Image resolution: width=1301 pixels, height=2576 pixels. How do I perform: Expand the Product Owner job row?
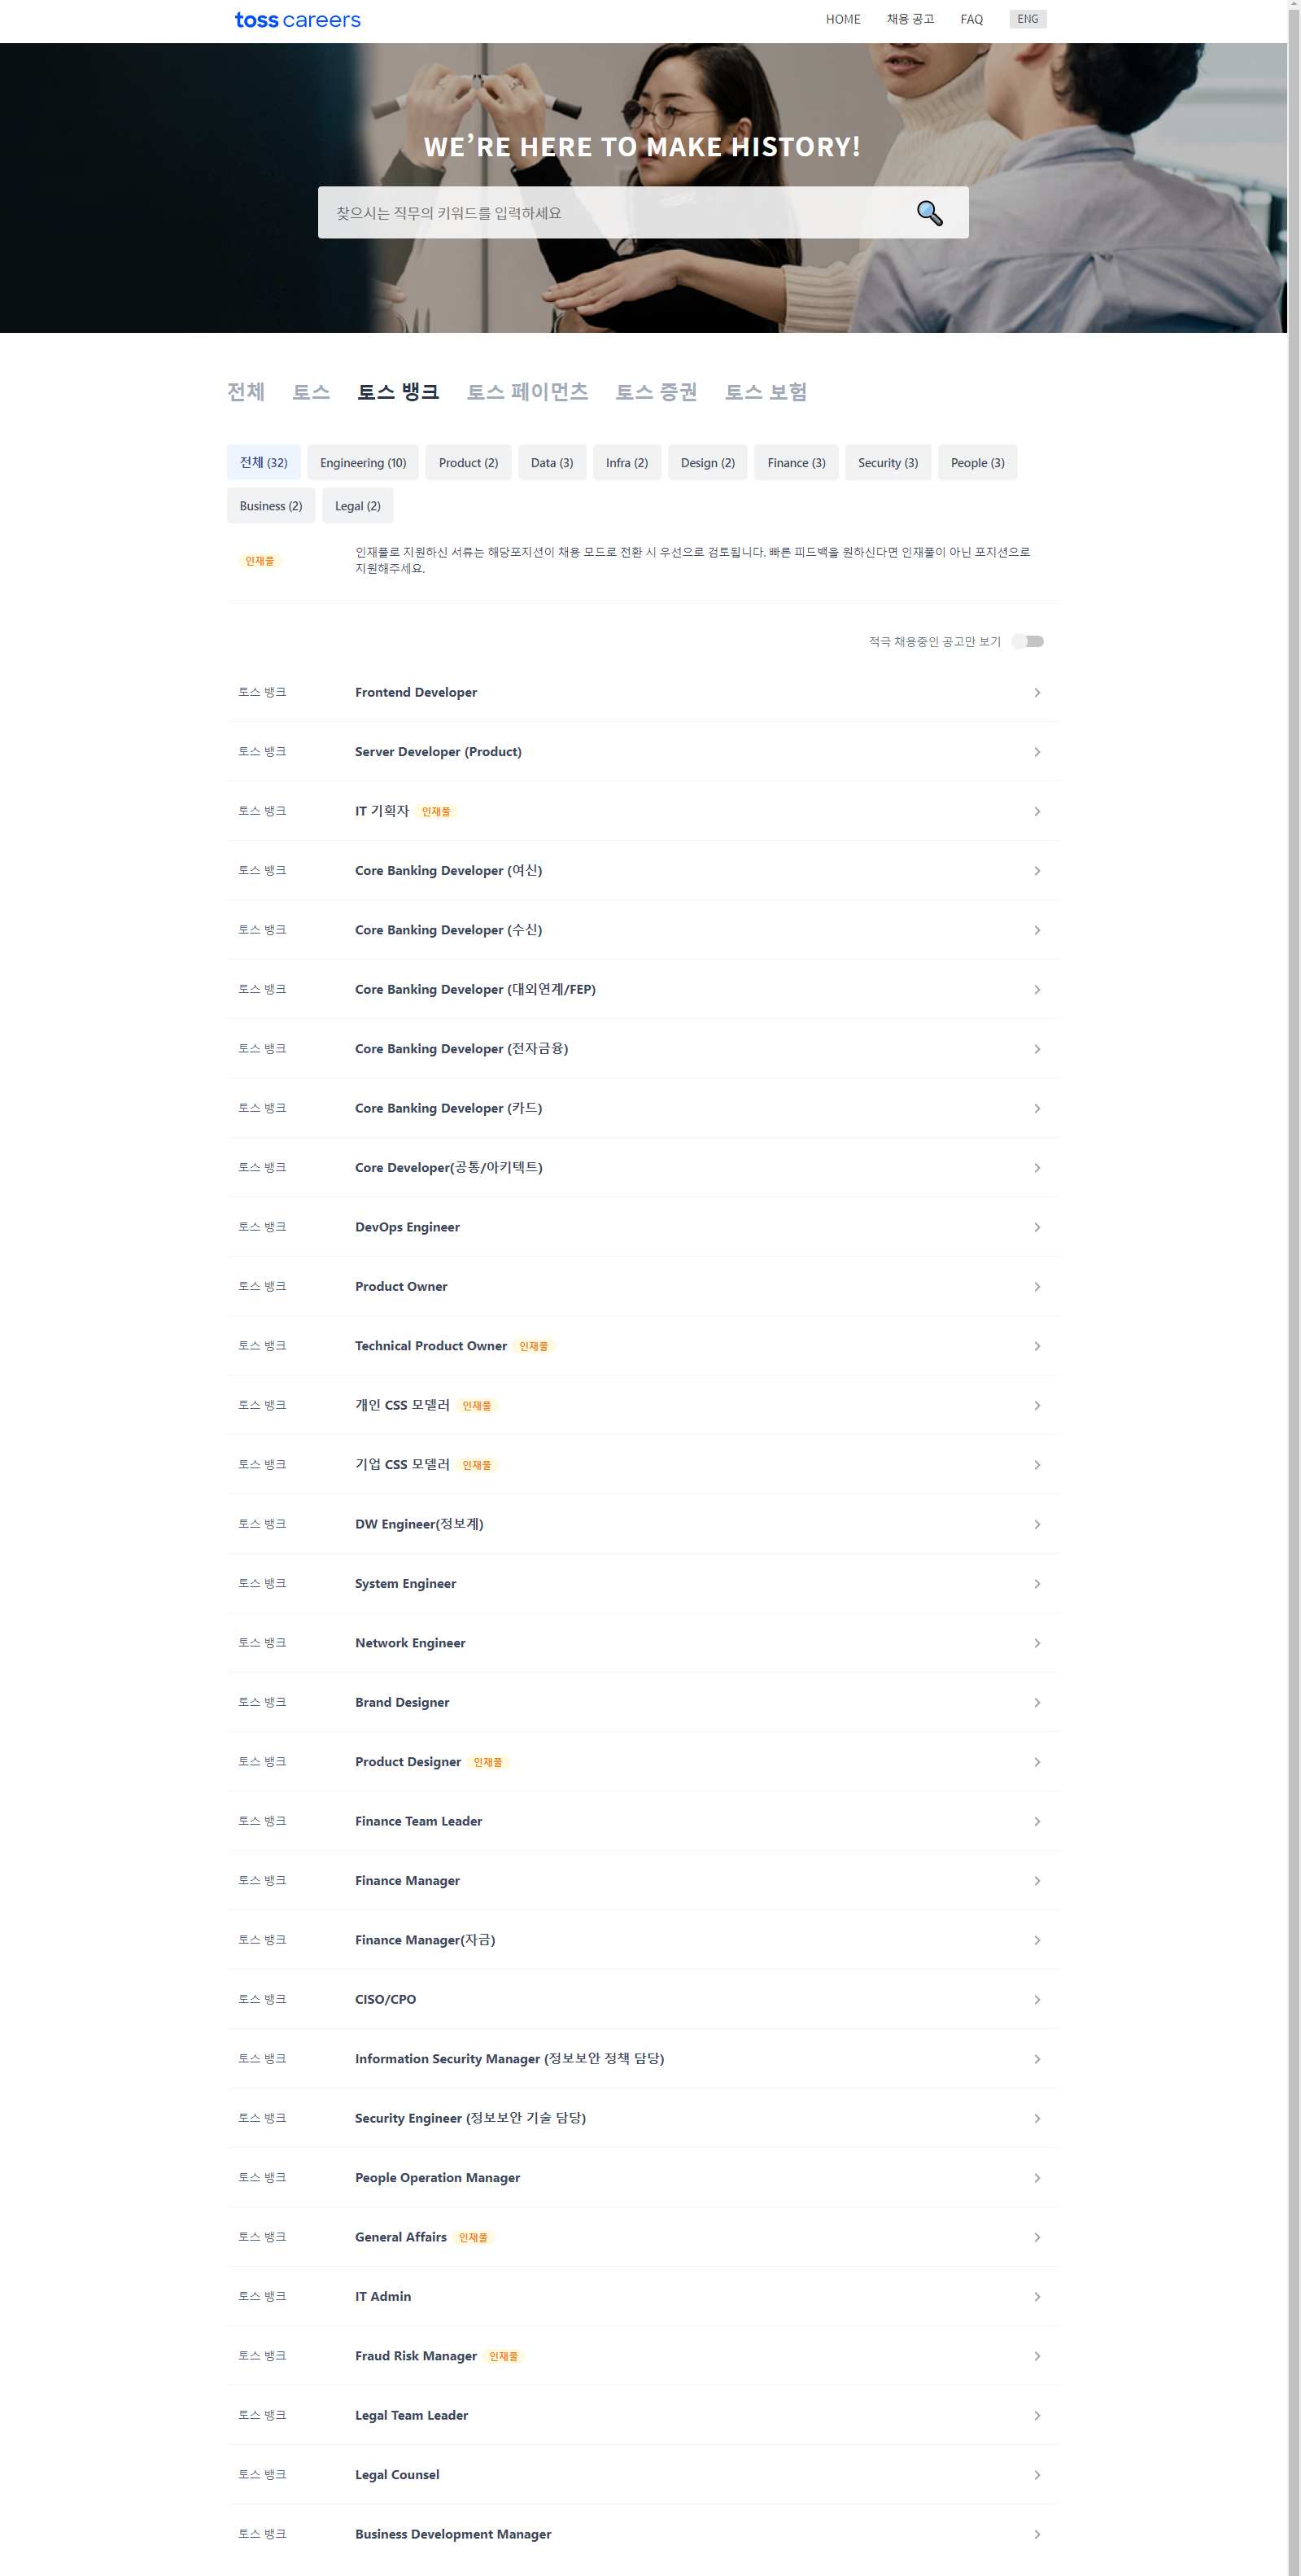[x=643, y=1286]
